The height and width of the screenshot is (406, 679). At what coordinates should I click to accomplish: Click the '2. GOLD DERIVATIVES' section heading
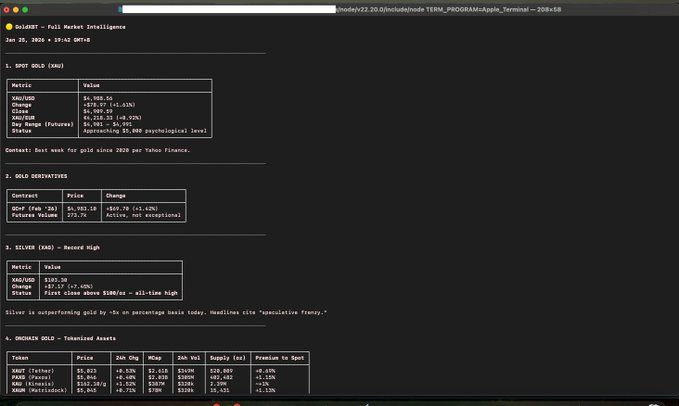coord(36,176)
